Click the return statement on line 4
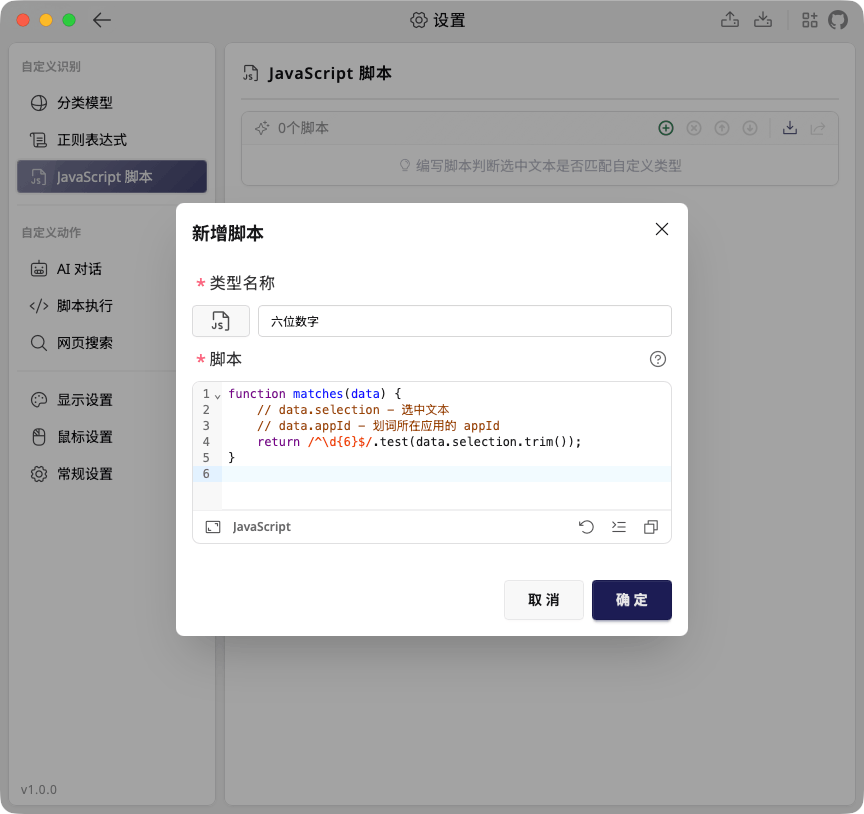Viewport: 864px width, 814px height. point(419,442)
